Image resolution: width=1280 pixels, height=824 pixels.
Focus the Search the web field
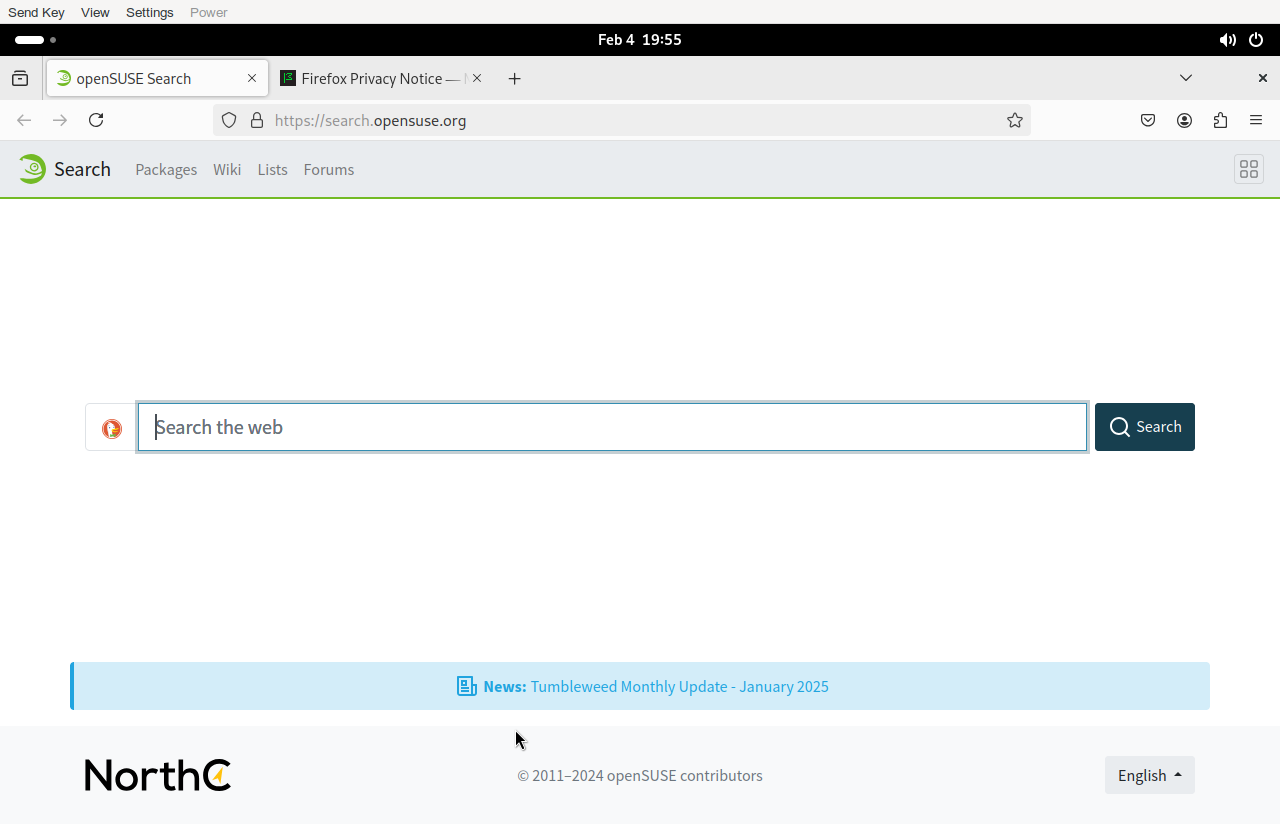point(612,427)
